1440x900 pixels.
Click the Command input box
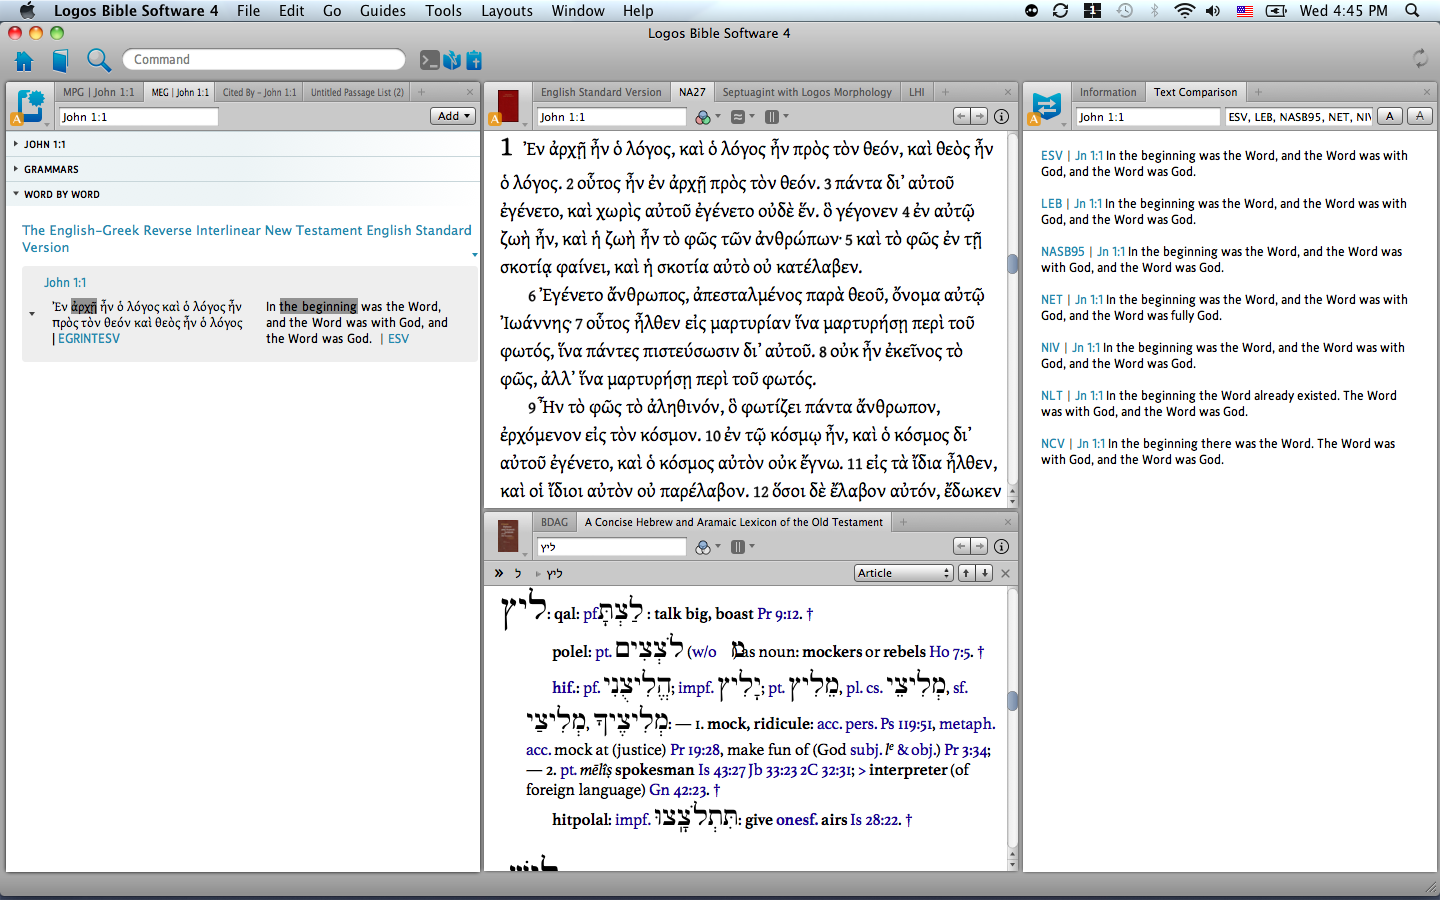click(264, 60)
